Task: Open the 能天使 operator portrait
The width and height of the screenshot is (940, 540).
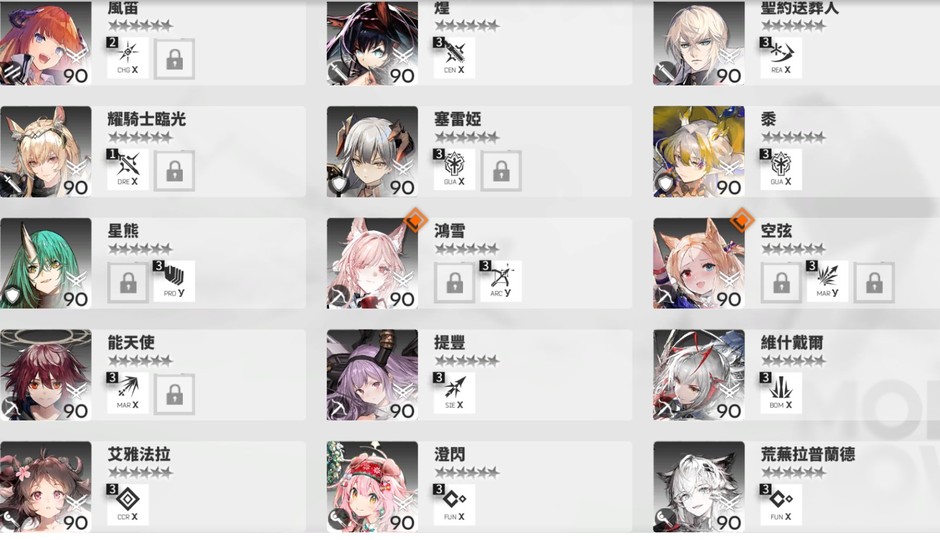Action: click(46, 375)
